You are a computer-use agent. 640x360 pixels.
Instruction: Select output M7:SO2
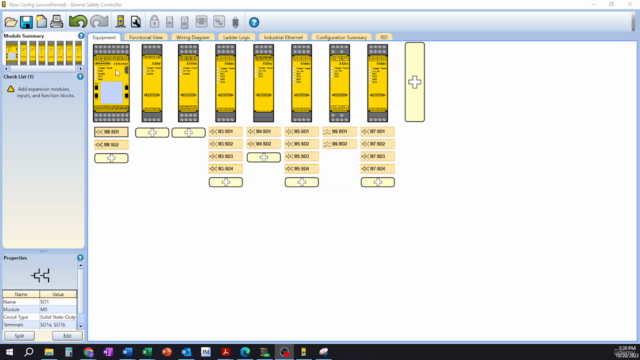point(378,144)
